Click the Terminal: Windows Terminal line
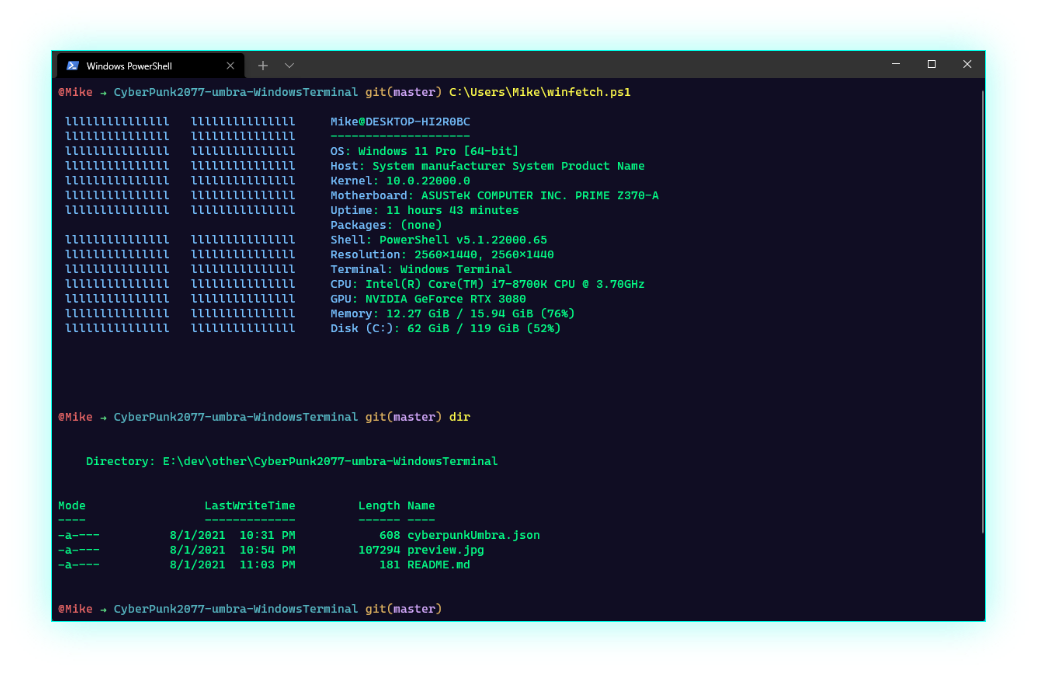 (421, 269)
